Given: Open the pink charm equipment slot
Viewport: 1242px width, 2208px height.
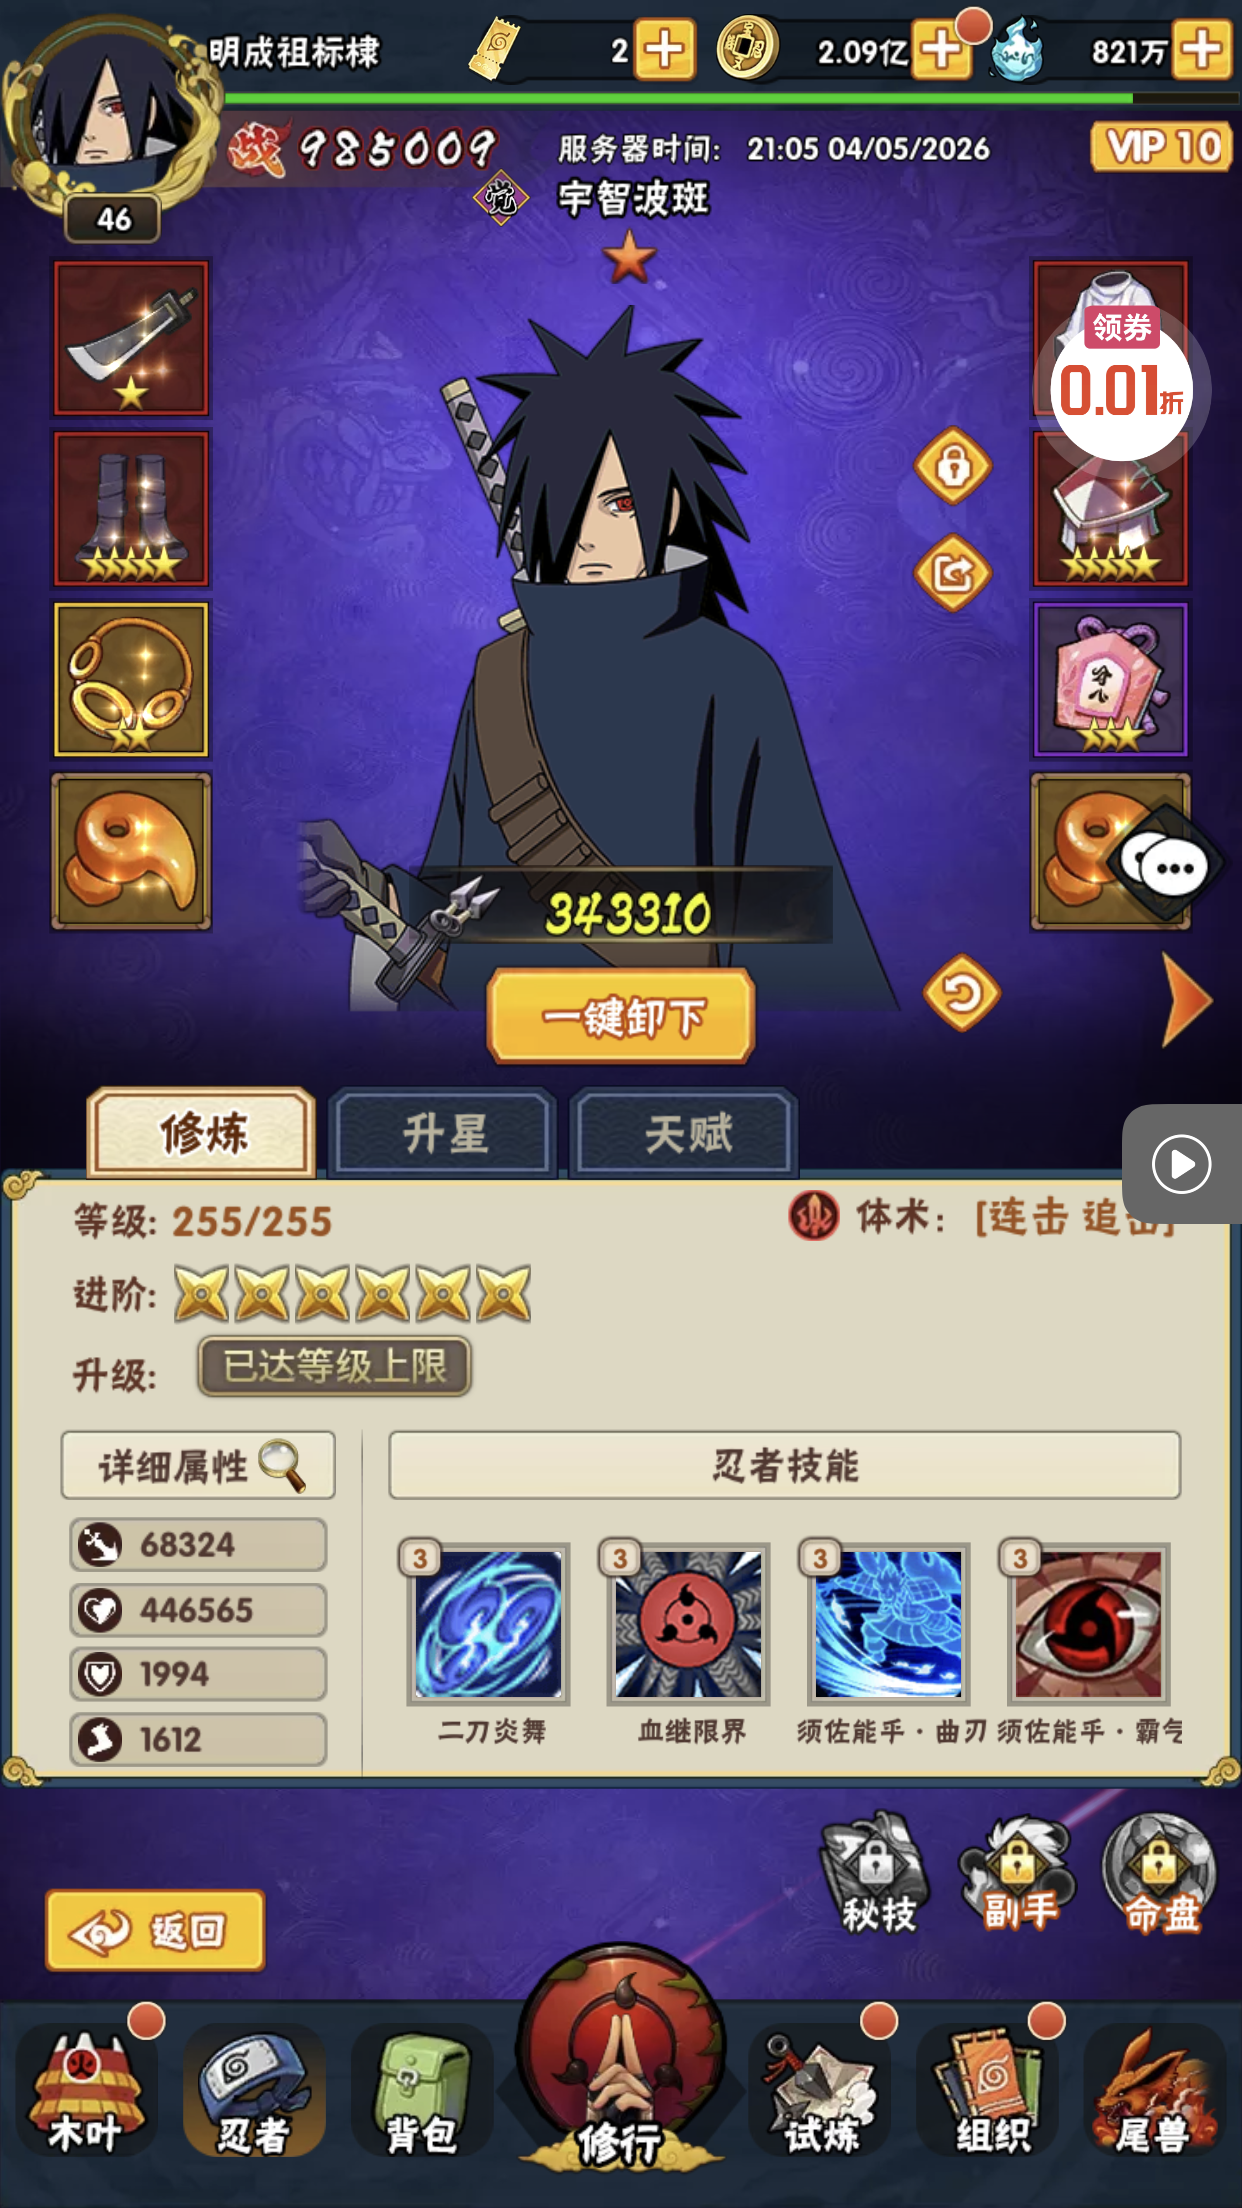Looking at the screenshot, I should (x=1110, y=680).
